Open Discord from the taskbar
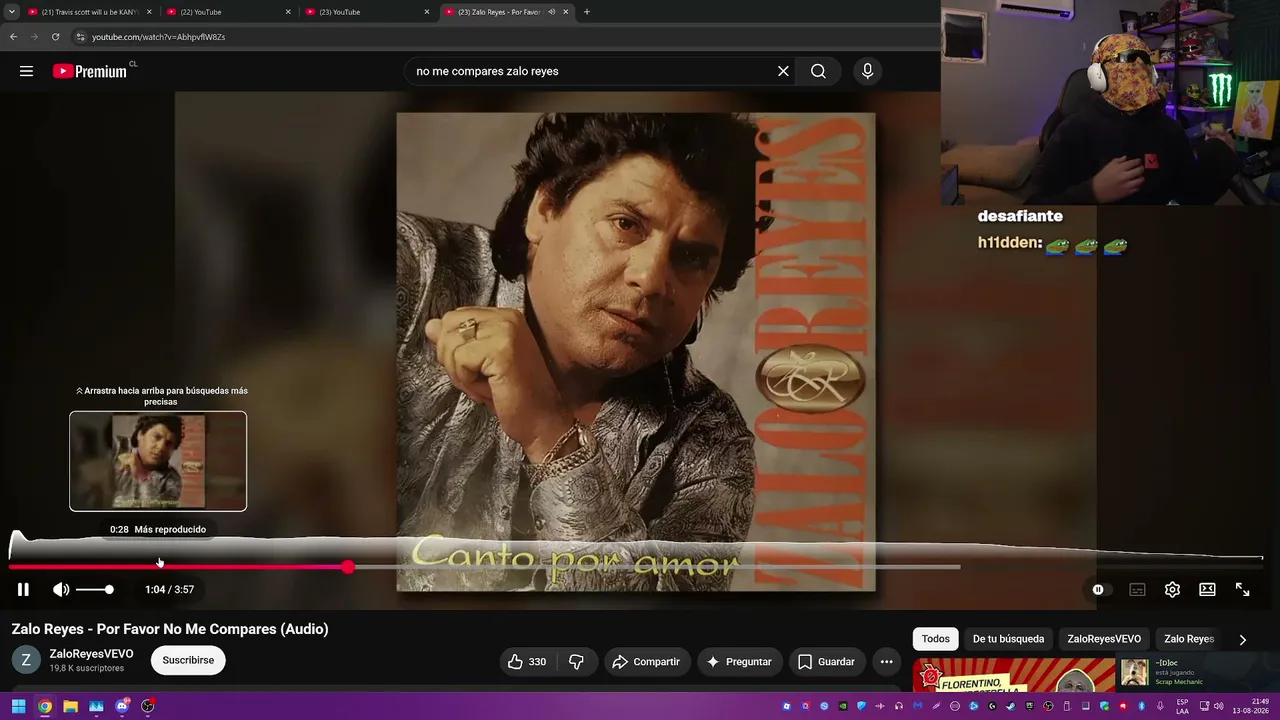 tap(122, 706)
